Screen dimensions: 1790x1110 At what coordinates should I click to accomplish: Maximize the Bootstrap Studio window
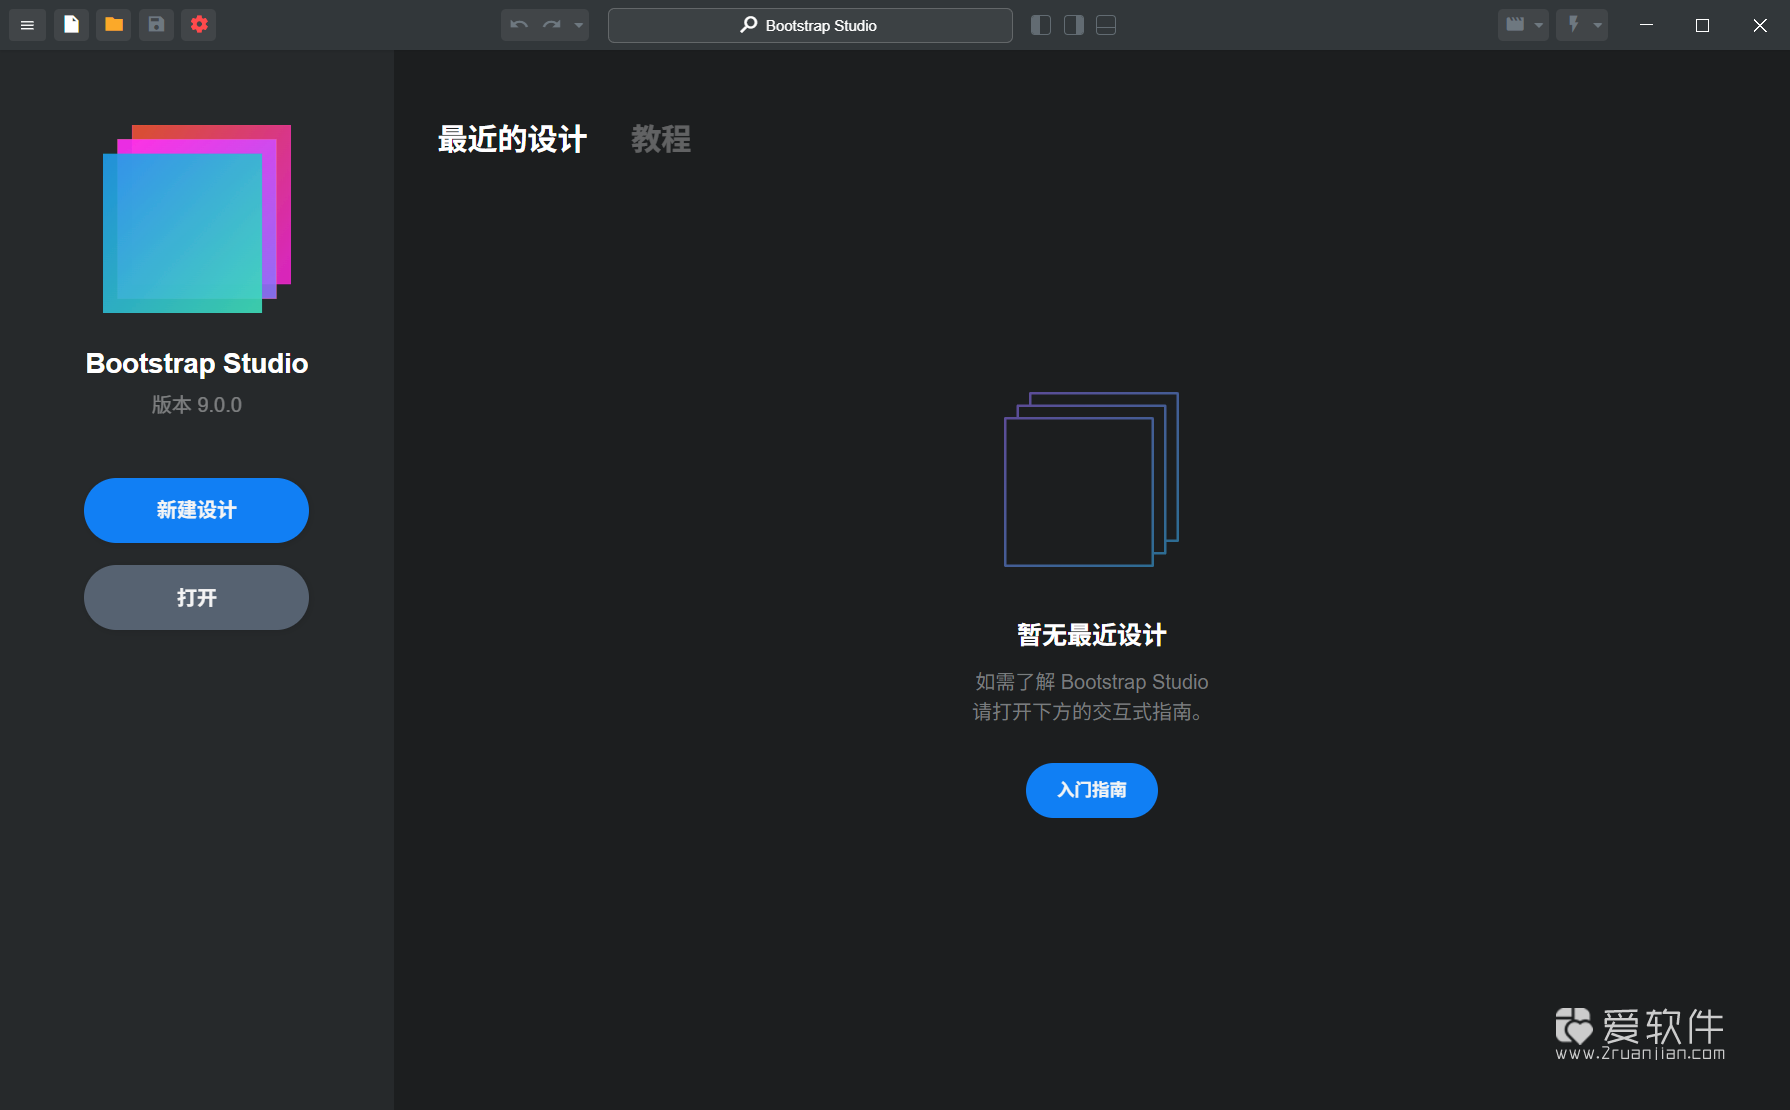[1702, 25]
